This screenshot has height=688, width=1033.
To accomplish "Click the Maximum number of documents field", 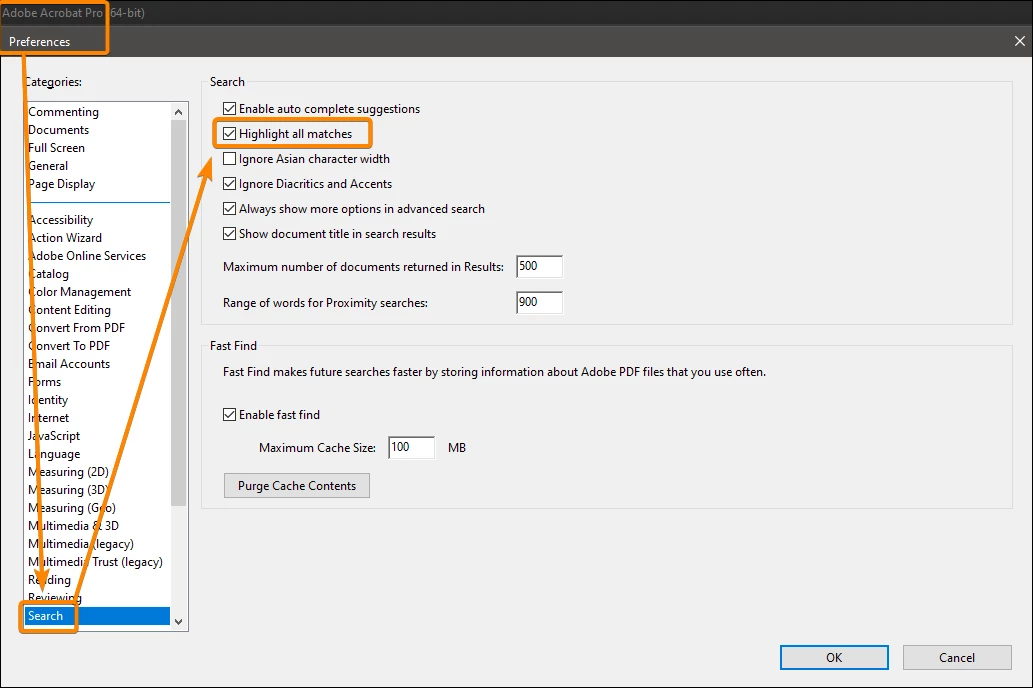I will click(x=539, y=266).
